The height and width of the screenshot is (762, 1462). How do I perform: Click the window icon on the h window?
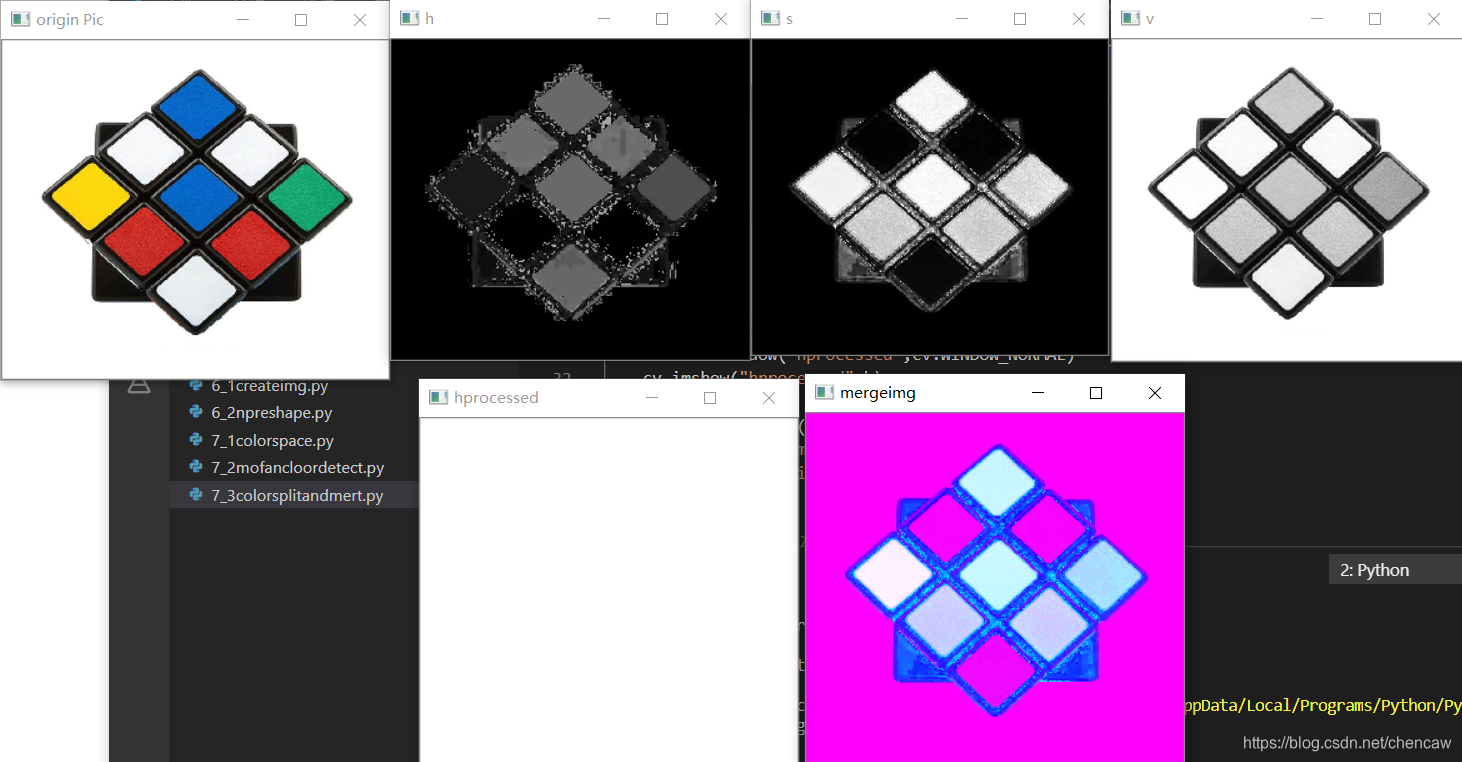click(x=406, y=17)
